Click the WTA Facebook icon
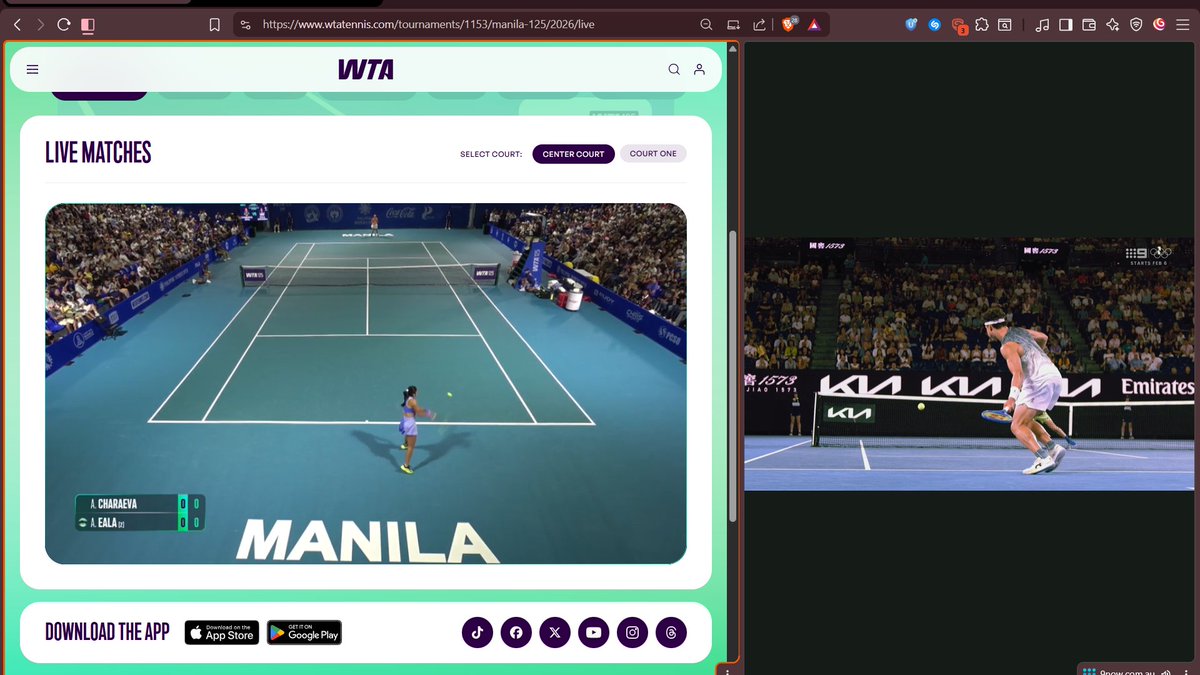The height and width of the screenshot is (675, 1200). coord(516,632)
